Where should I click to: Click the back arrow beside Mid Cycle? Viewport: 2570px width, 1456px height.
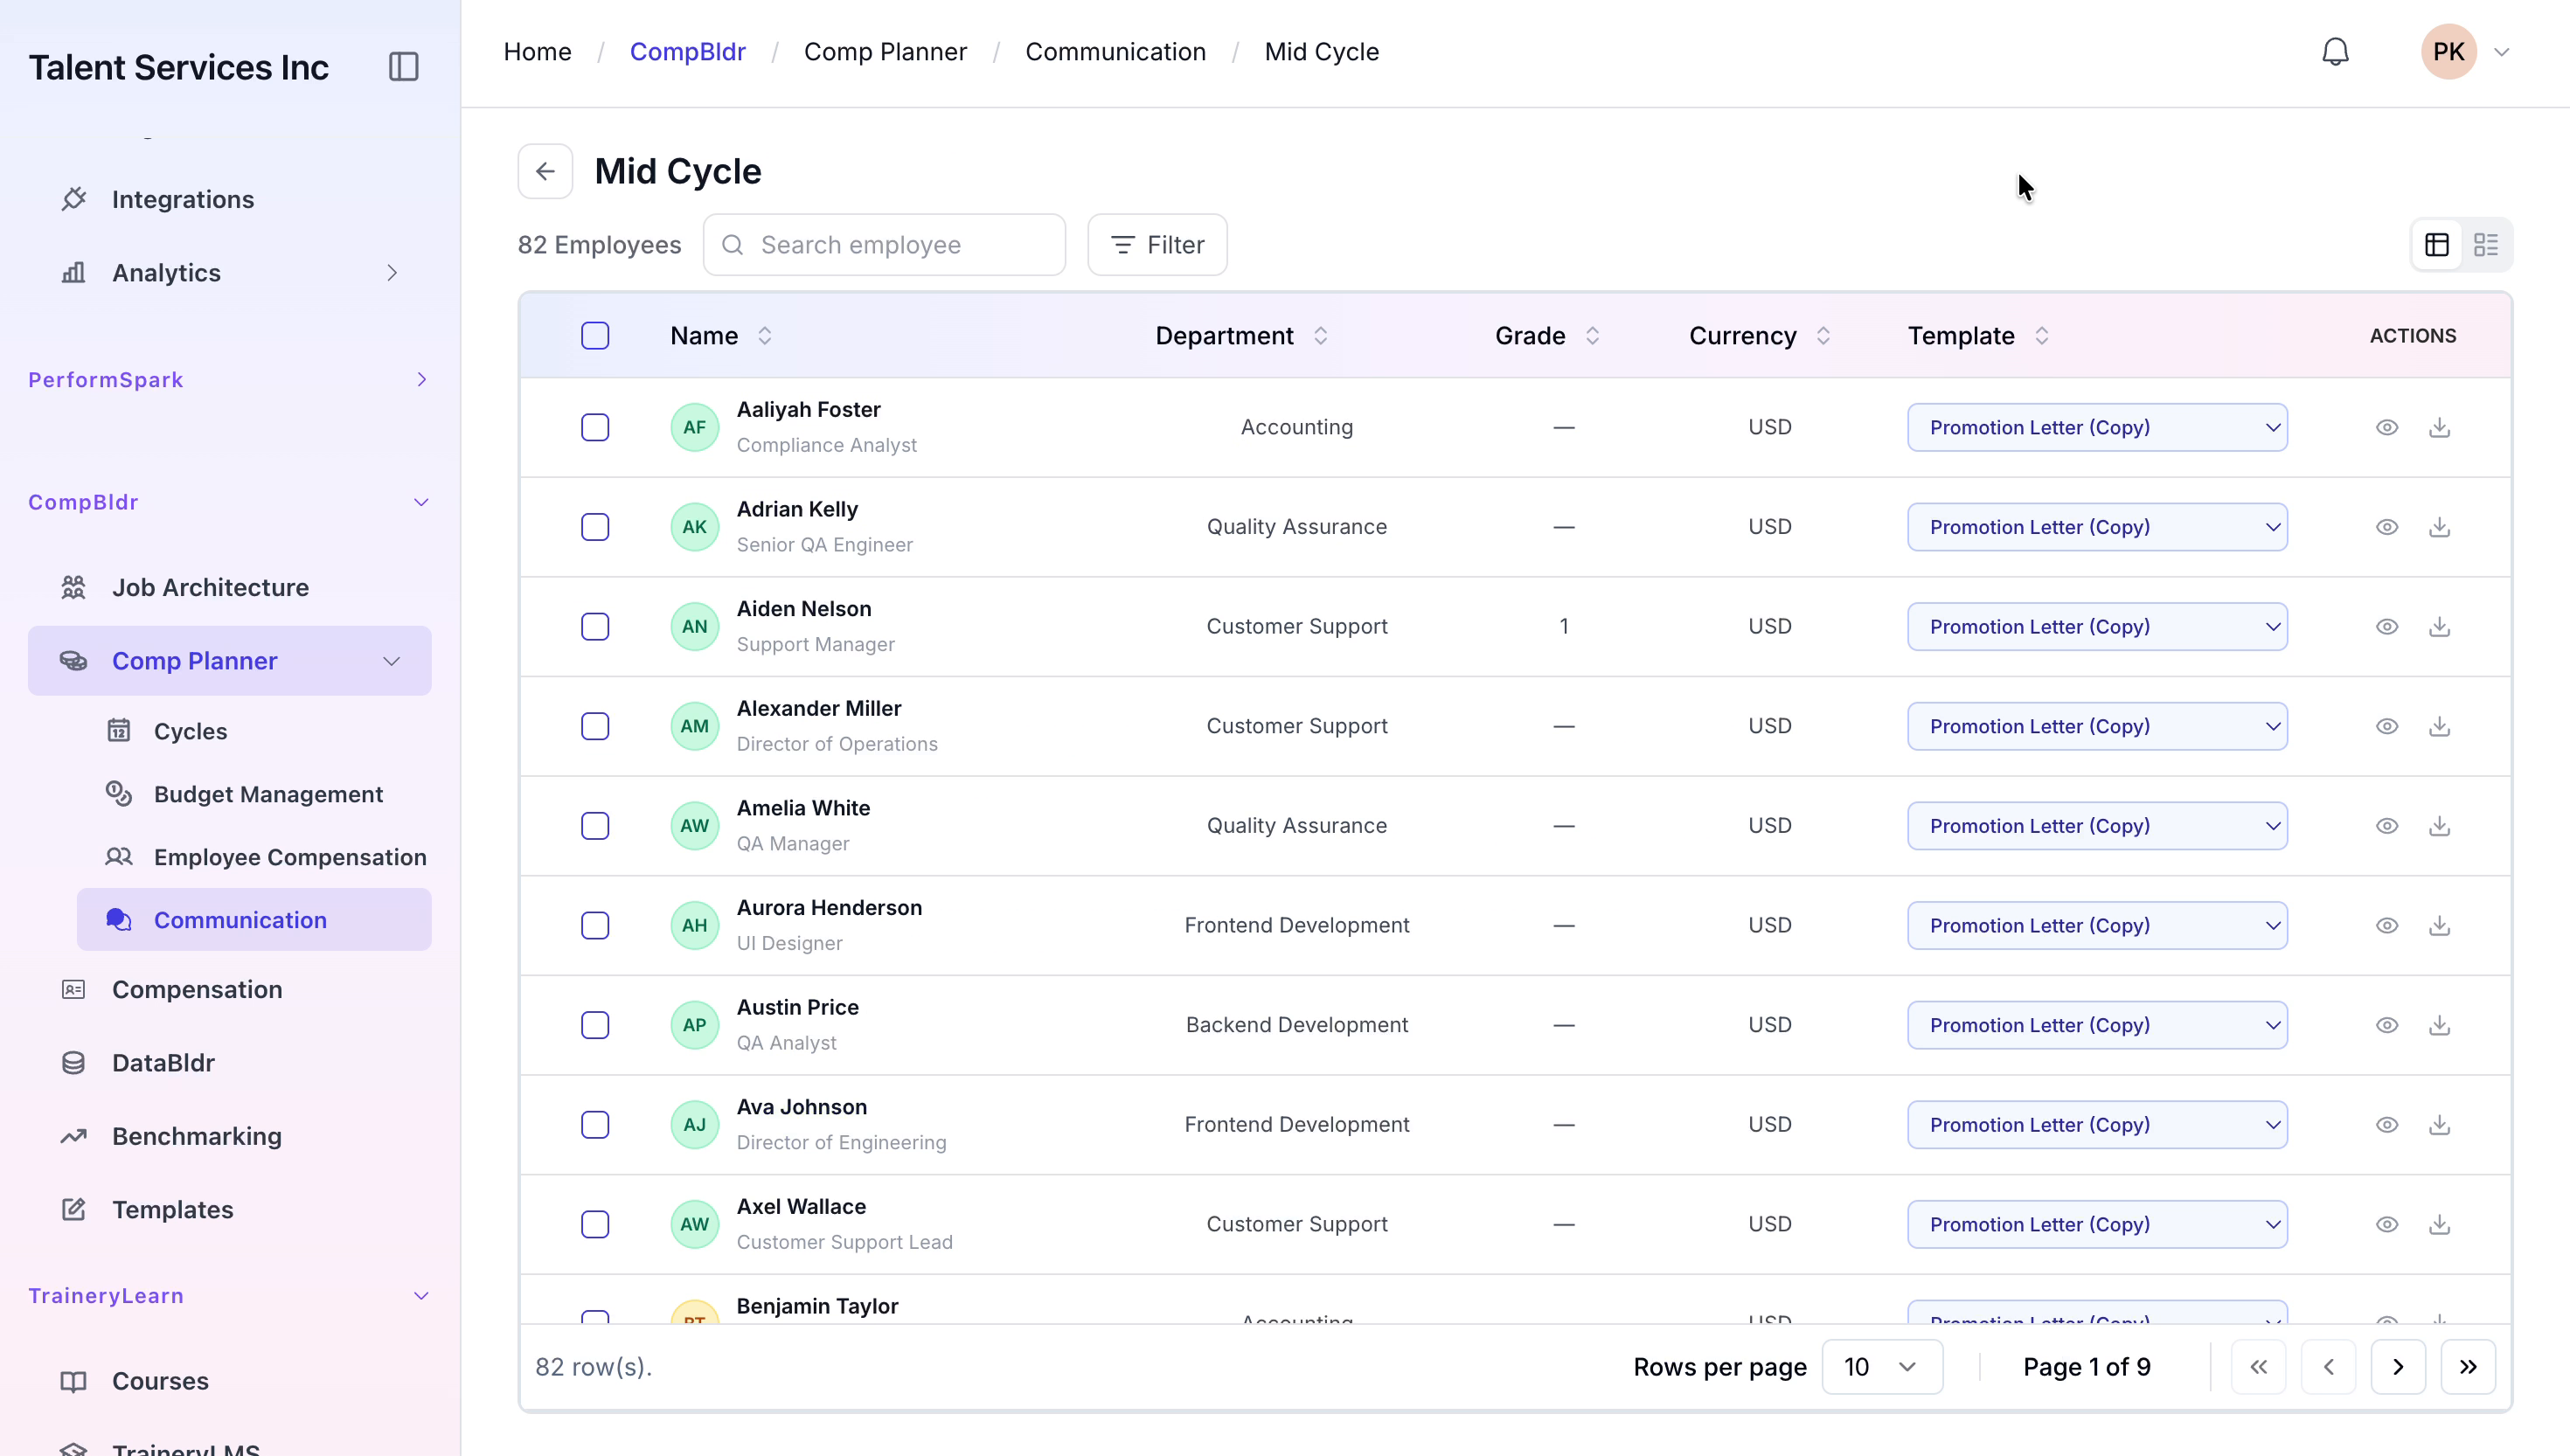pos(545,171)
